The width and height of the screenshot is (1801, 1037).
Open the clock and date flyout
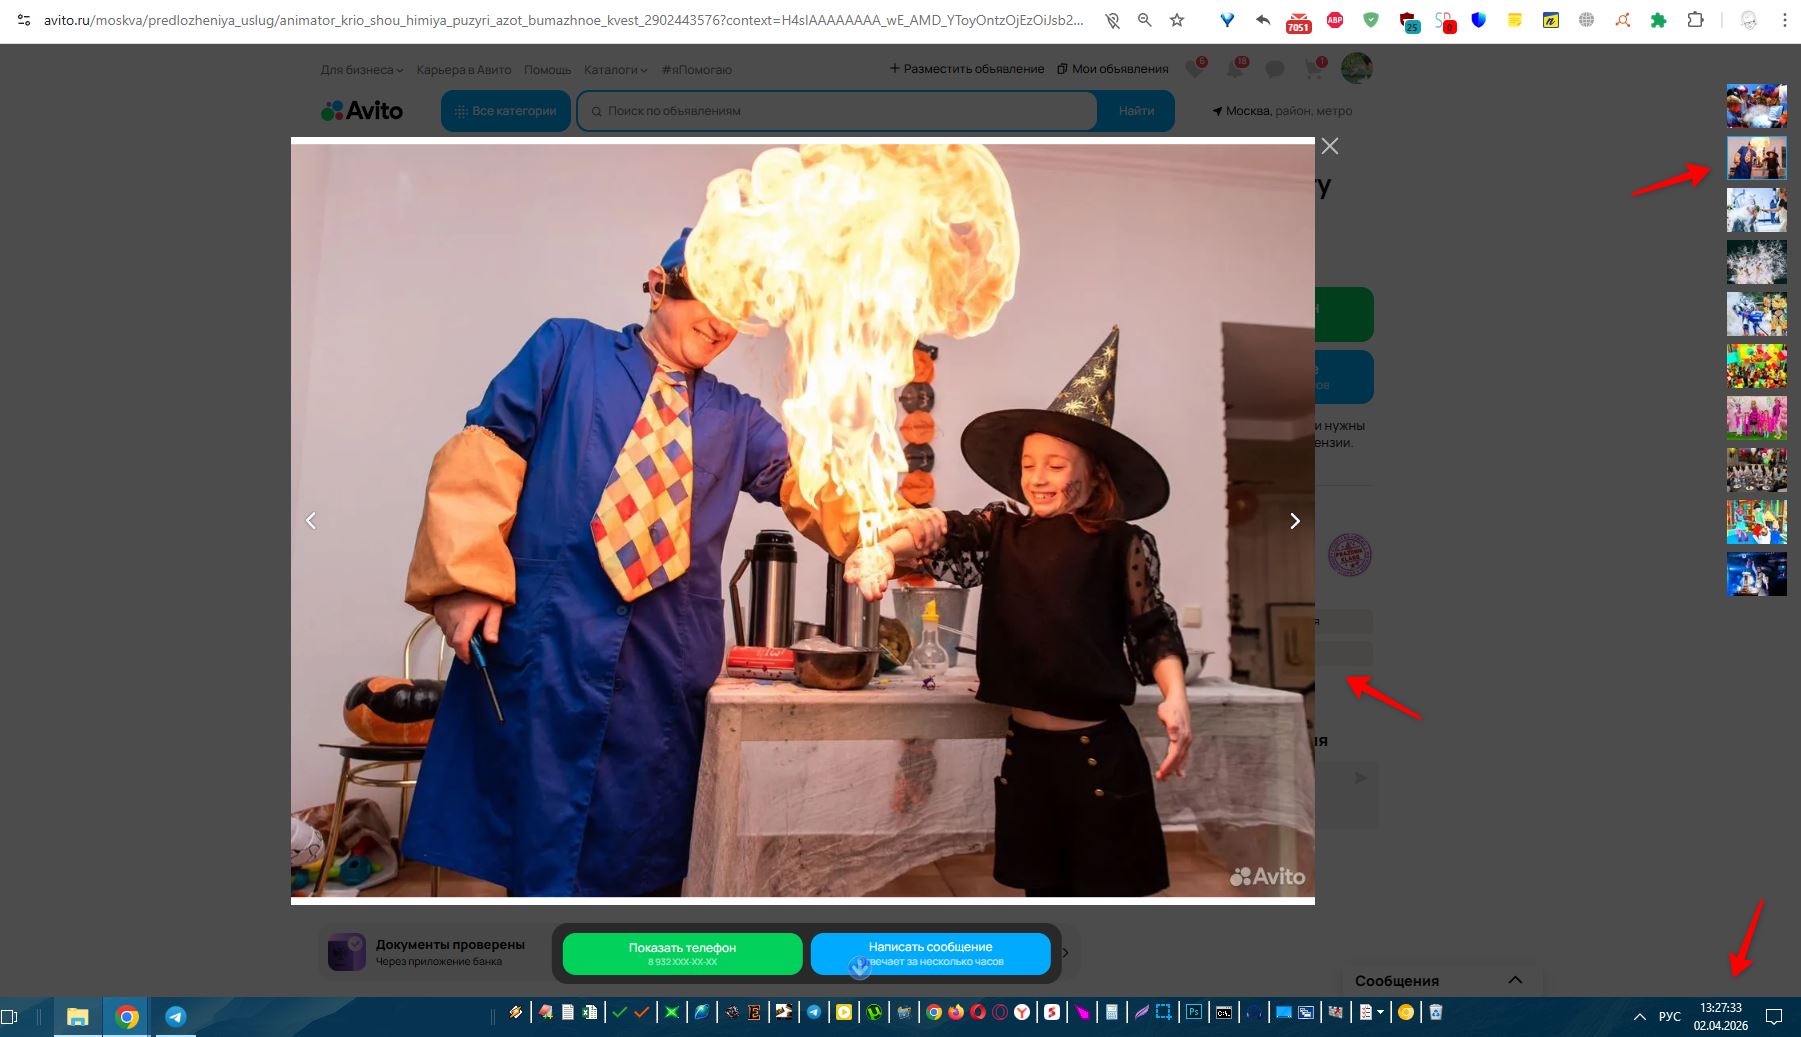pyautogui.click(x=1721, y=1017)
